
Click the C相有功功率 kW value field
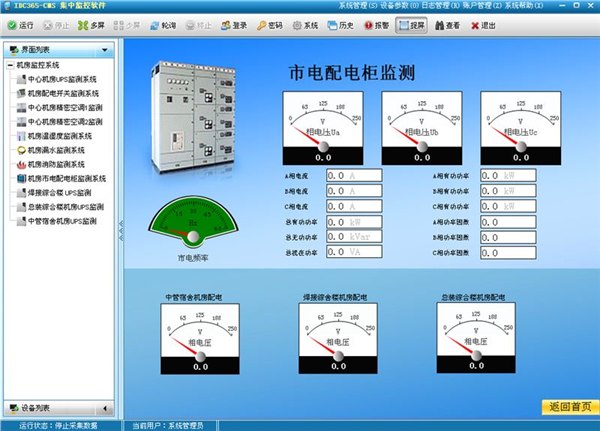(508, 206)
